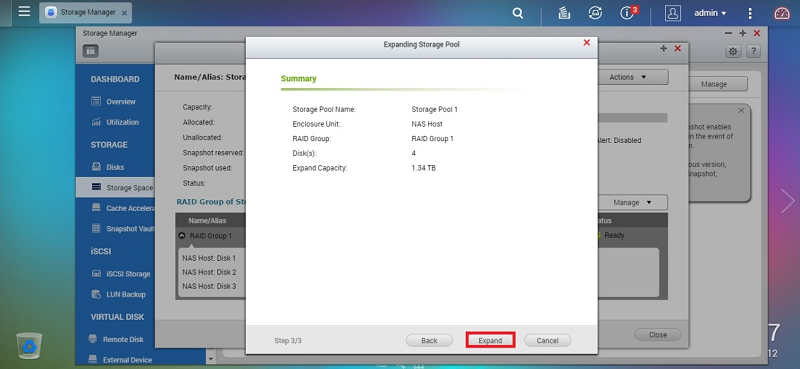Screen dimensions: 800x369
Task: Open Storage Manager help question icon
Action: 753,51
